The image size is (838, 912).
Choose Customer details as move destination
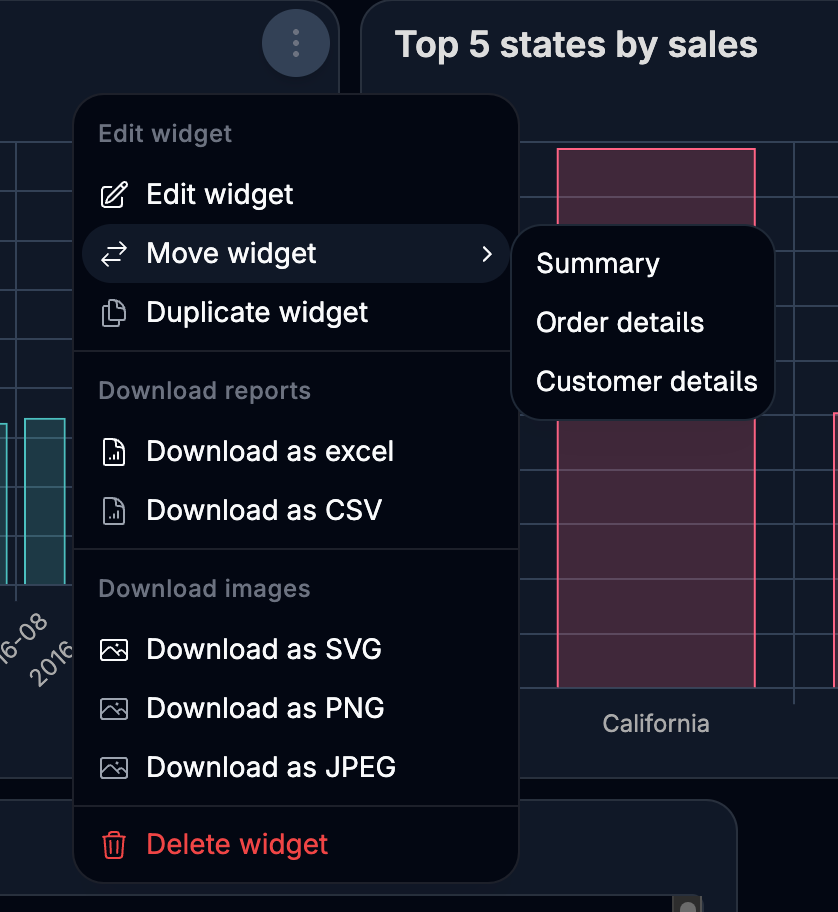[x=646, y=382]
